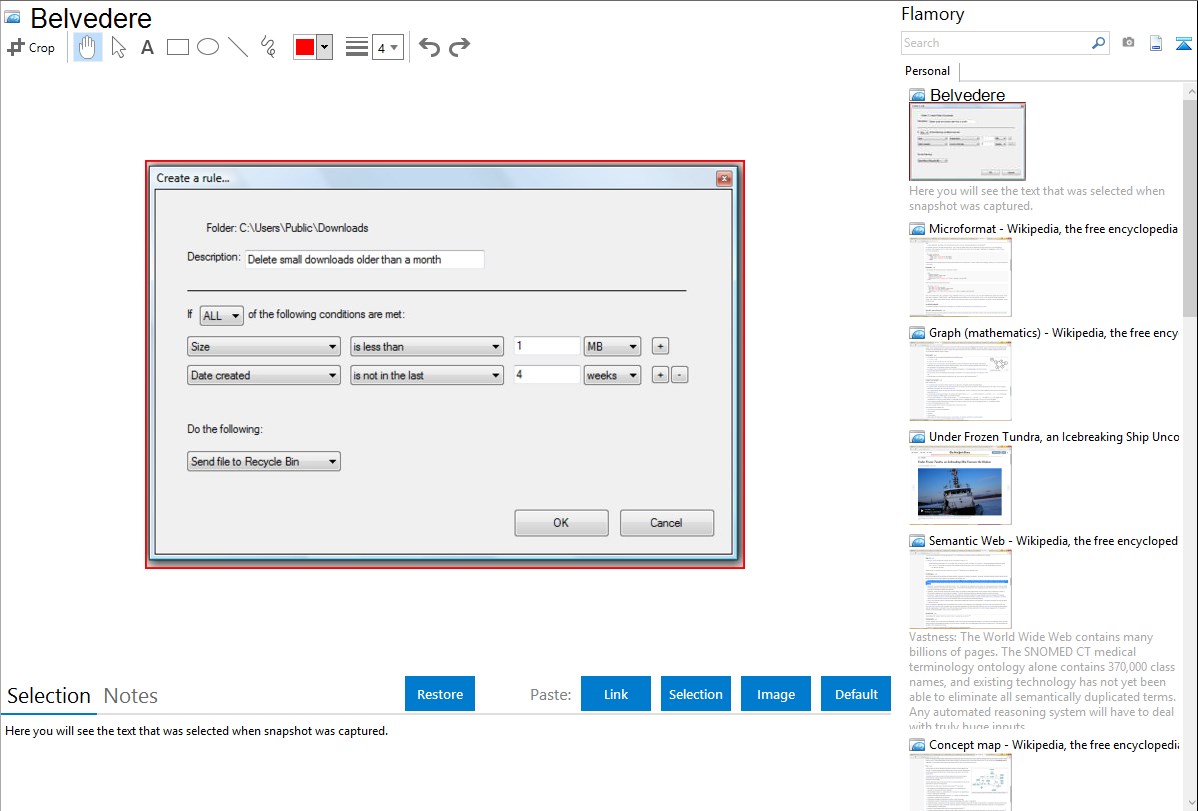1198x811 pixels.
Task: Select the Crop tool
Action: pyautogui.click(x=31, y=47)
